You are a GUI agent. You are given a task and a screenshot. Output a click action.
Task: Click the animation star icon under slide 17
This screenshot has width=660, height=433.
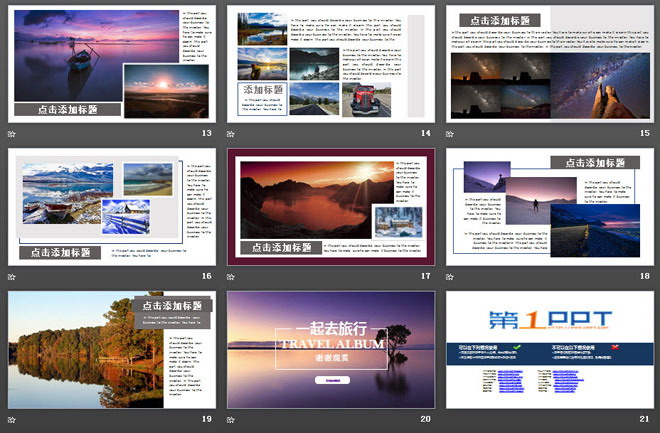(232, 276)
